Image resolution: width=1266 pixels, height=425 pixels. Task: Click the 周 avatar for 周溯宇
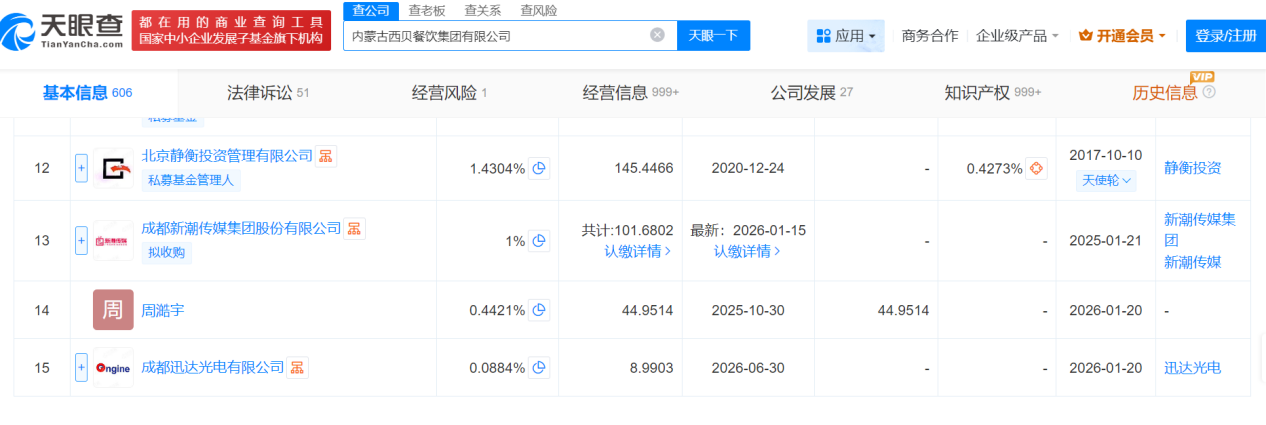113,310
